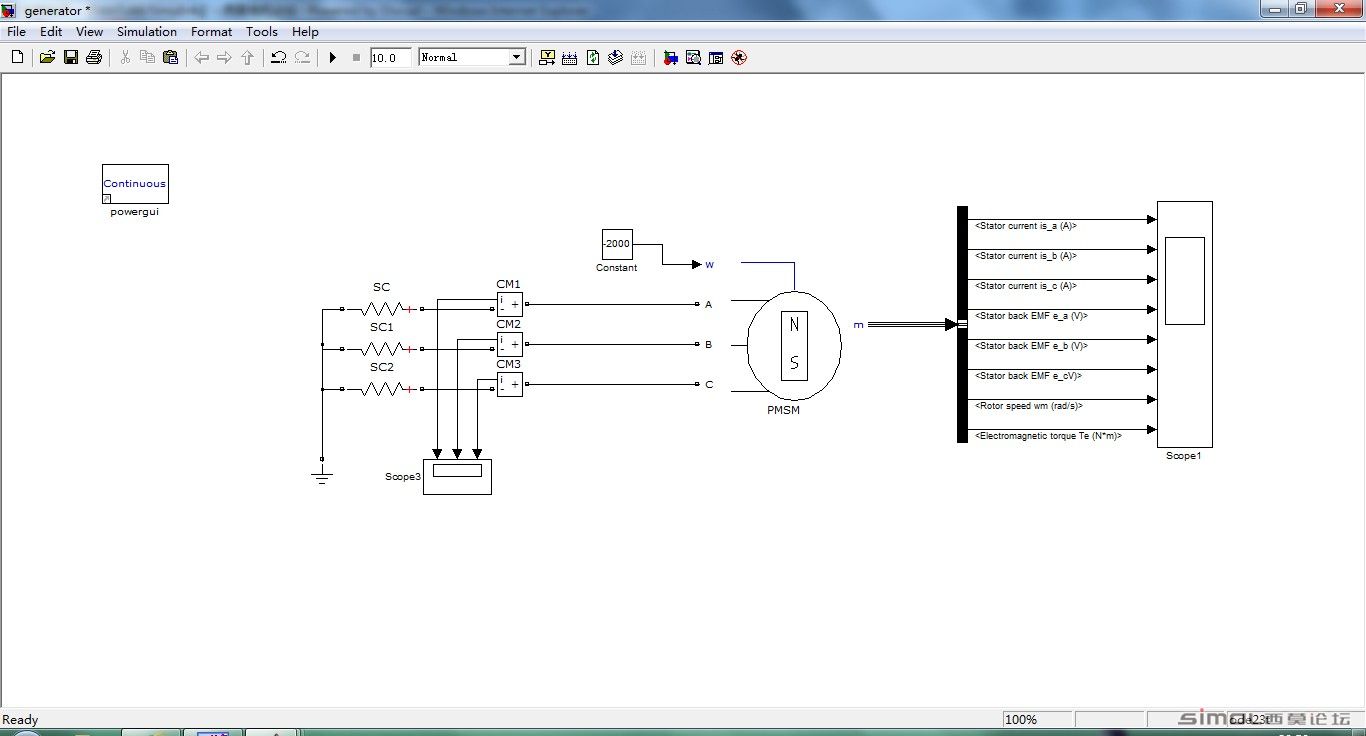The height and width of the screenshot is (736, 1366).
Task: Open a model file via the folder icon
Action: tap(47, 57)
